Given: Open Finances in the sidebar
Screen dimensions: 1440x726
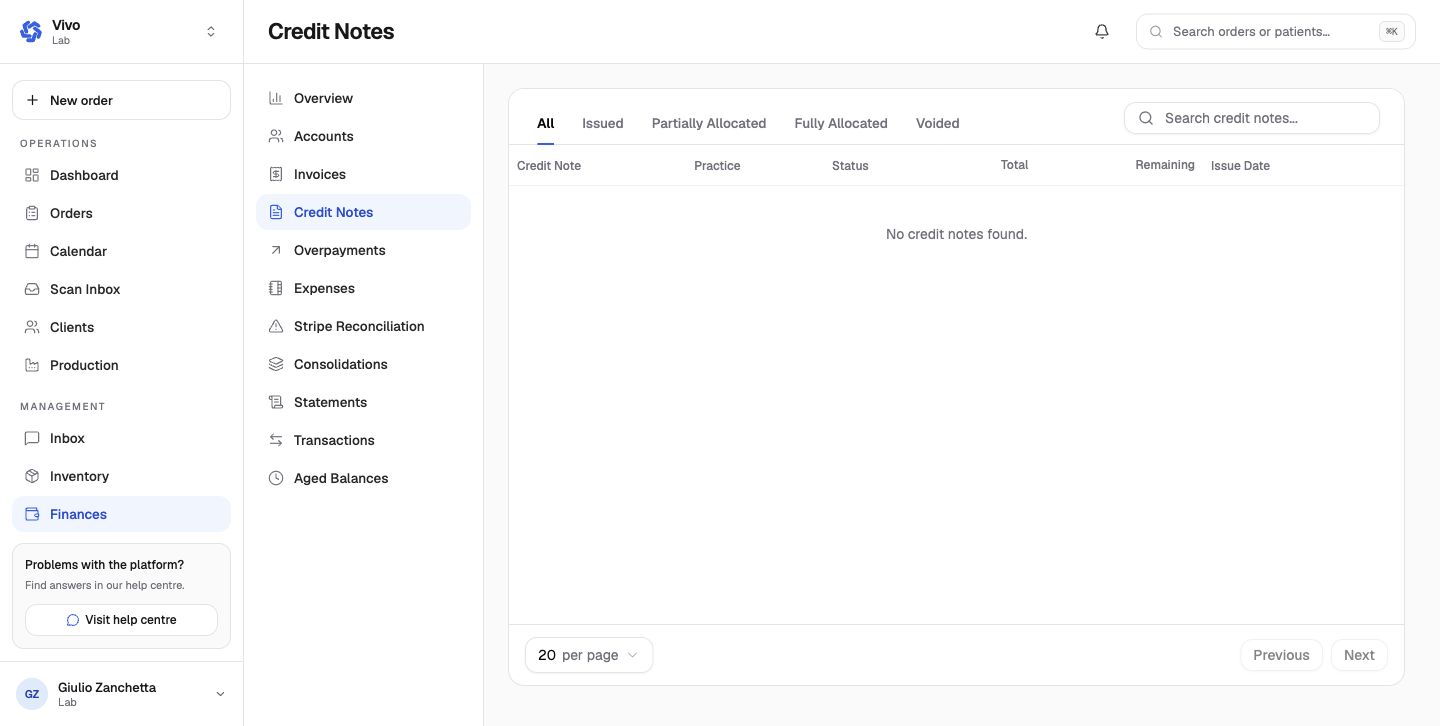Looking at the screenshot, I should [121, 514].
